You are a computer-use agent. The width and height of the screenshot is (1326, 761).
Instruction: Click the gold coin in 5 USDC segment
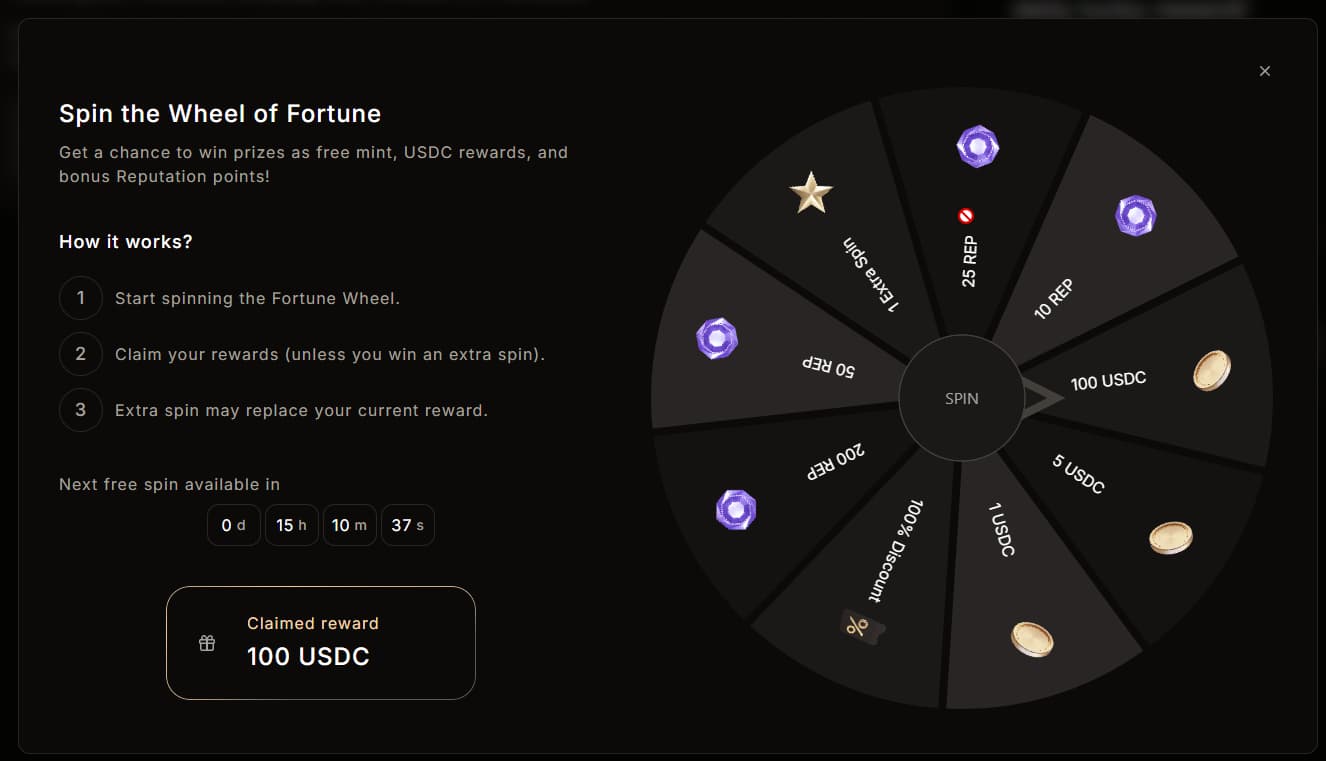pos(1171,537)
